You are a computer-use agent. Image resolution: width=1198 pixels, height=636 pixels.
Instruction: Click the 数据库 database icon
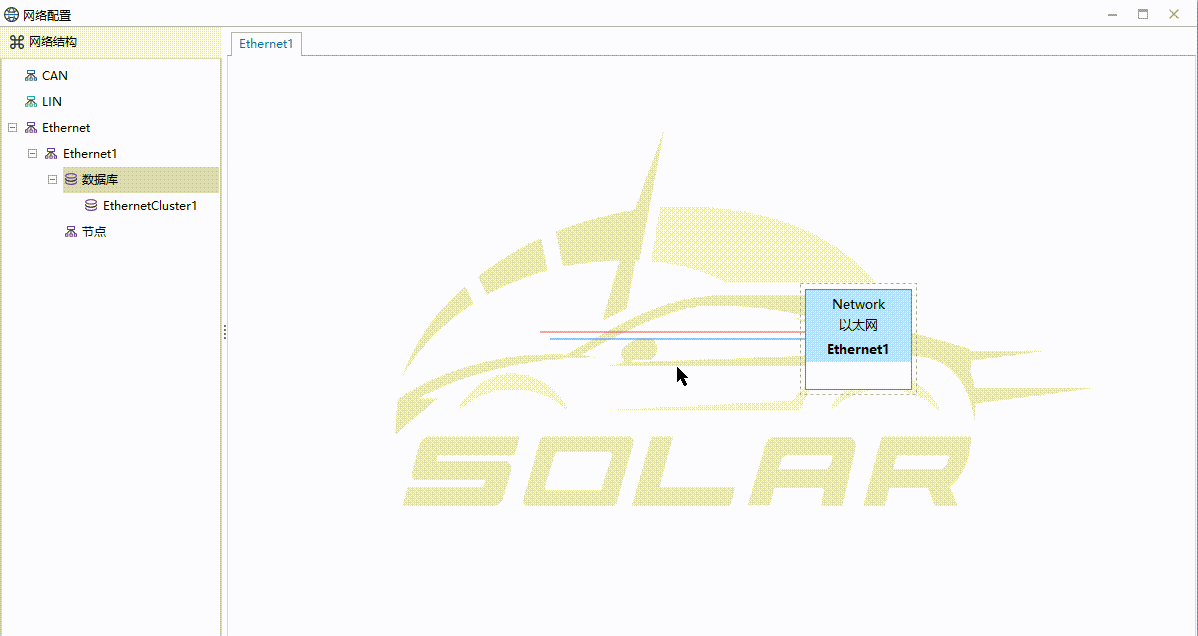pyautogui.click(x=71, y=180)
